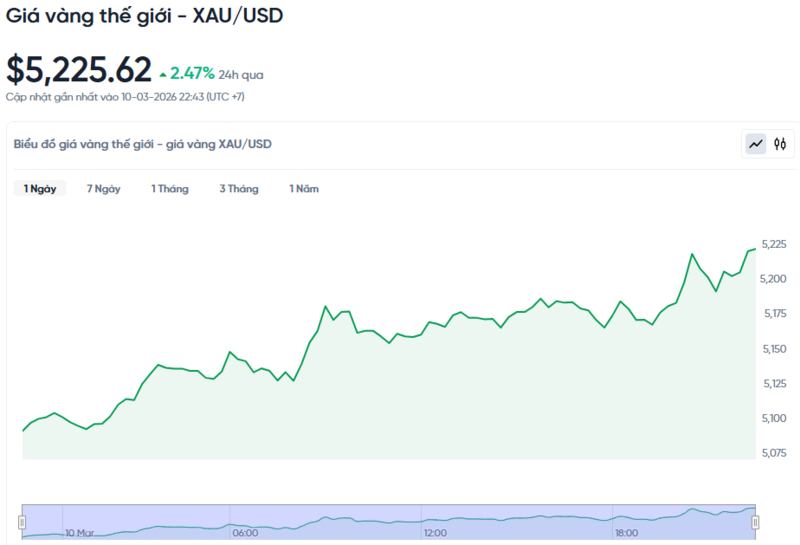Show the 1 Tháng chart period
800x545 pixels.
click(169, 189)
